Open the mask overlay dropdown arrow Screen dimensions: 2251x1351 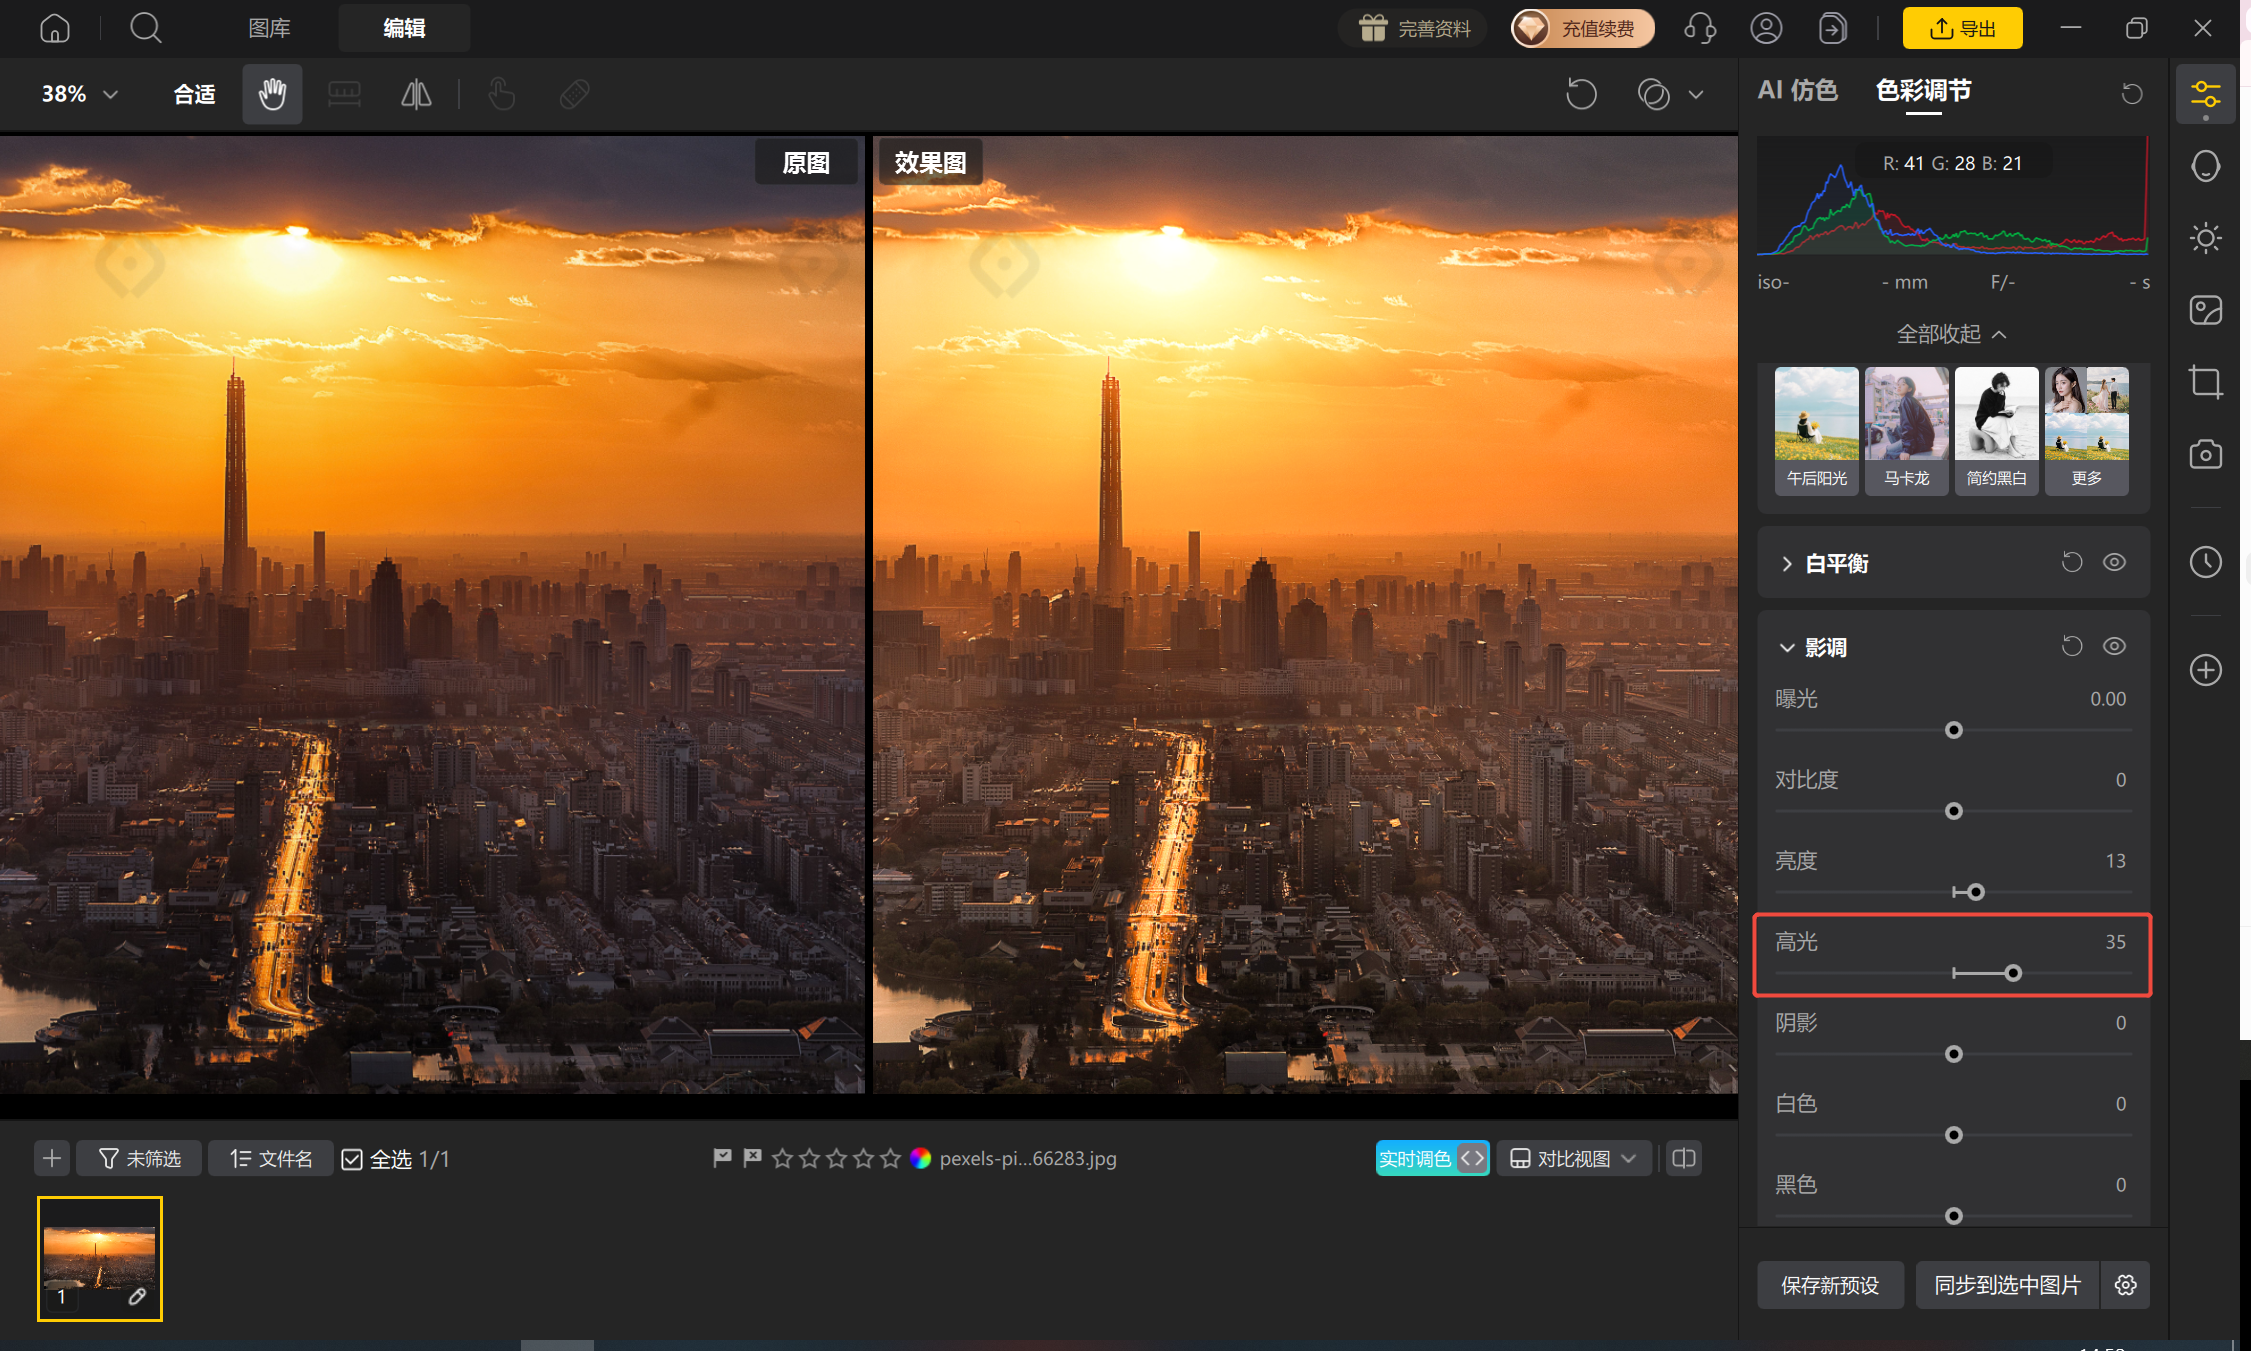(x=1696, y=95)
